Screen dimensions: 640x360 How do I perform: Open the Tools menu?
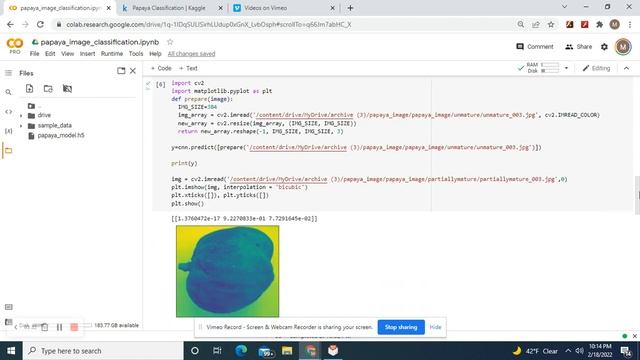136,54
